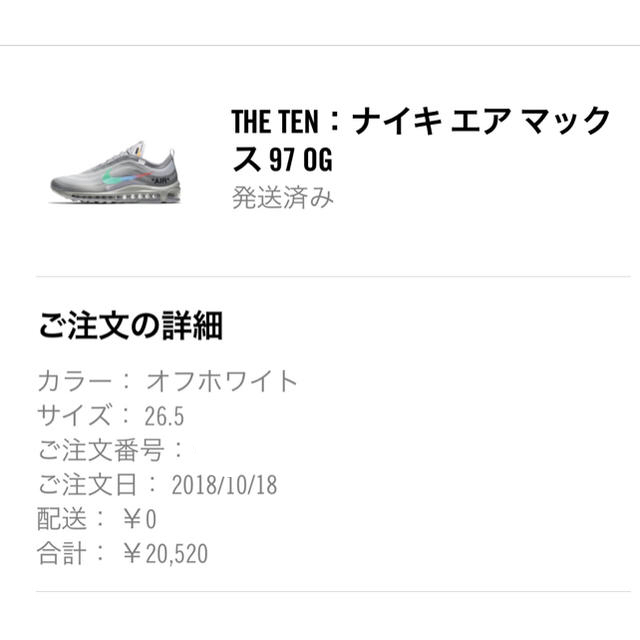Click the 26.5 size value
640x640 pixels.
[164, 416]
